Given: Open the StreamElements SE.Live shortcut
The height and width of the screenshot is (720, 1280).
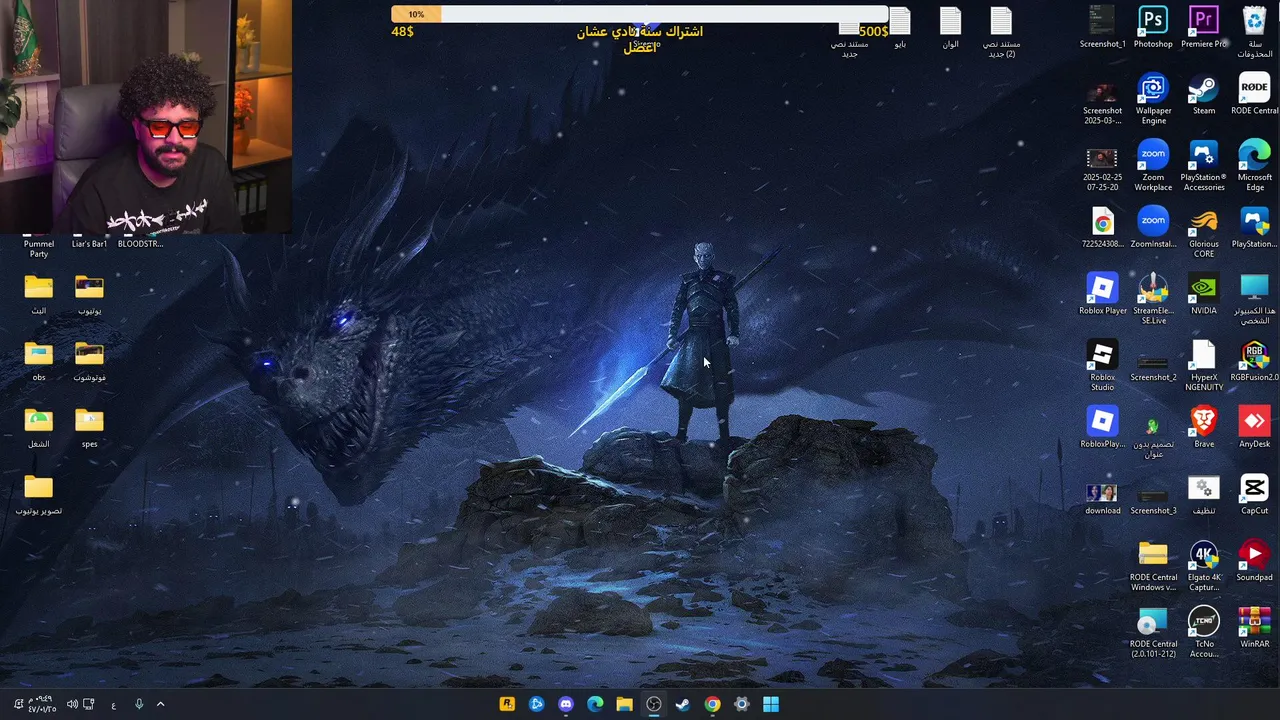Looking at the screenshot, I should pyautogui.click(x=1153, y=298).
